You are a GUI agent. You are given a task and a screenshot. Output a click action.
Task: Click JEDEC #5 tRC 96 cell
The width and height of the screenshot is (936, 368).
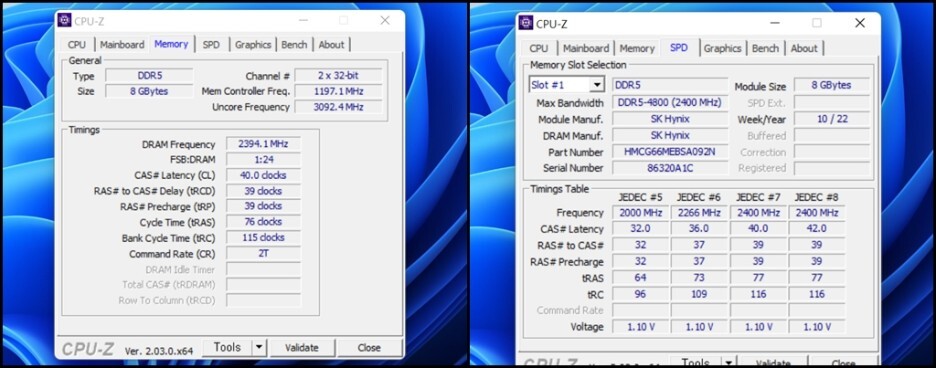(x=640, y=294)
